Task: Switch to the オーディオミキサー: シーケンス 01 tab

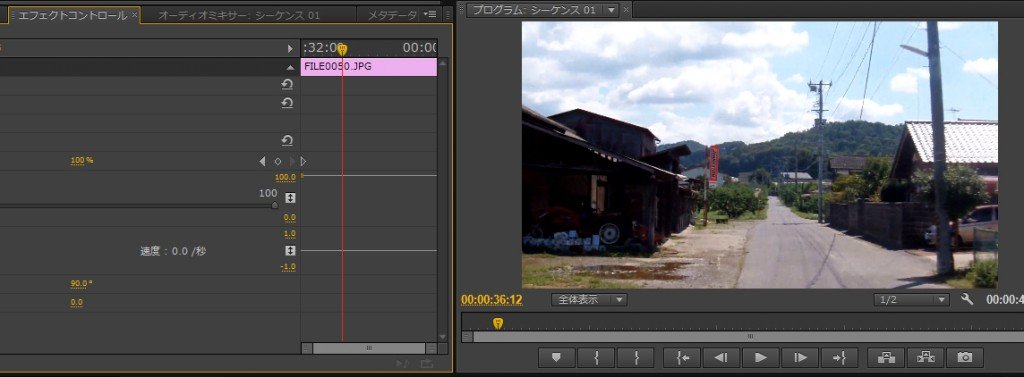Action: coord(239,15)
